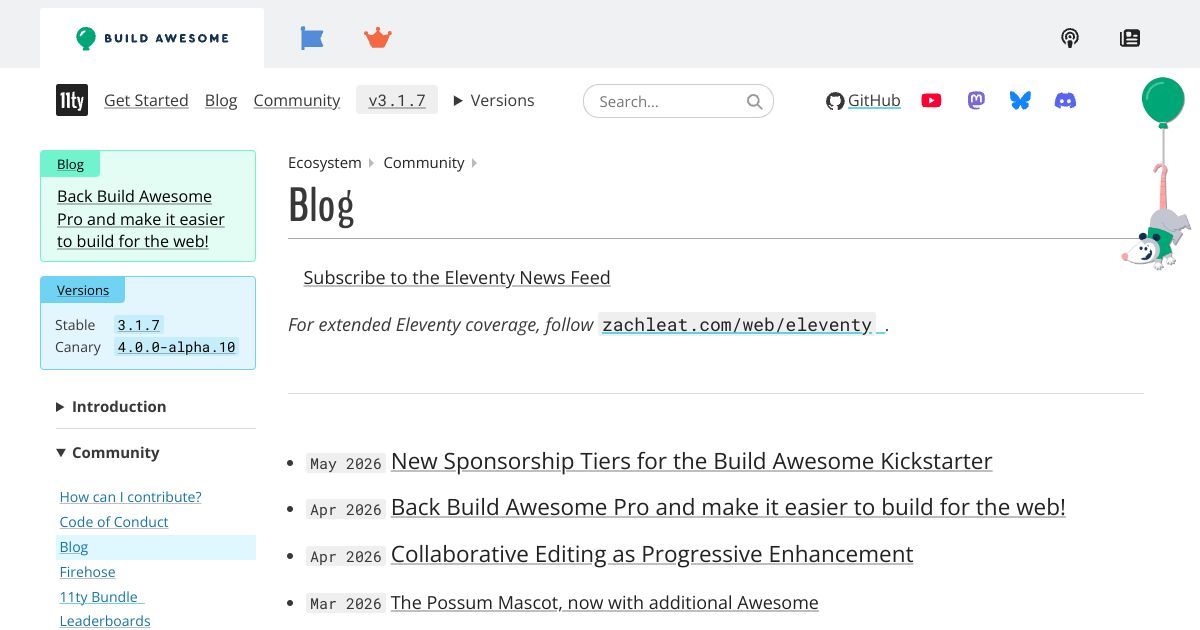
Task: Click the search magnifier icon
Action: click(755, 101)
